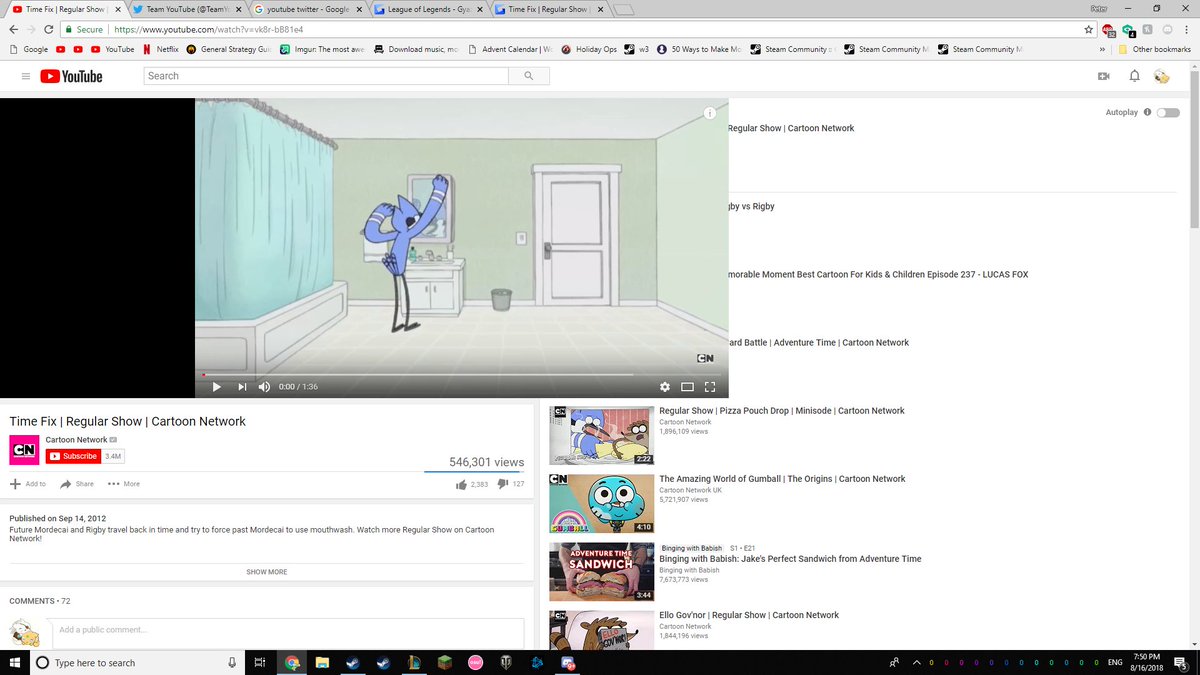Go back in browser history
This screenshot has height=675, width=1200.
click(x=12, y=29)
